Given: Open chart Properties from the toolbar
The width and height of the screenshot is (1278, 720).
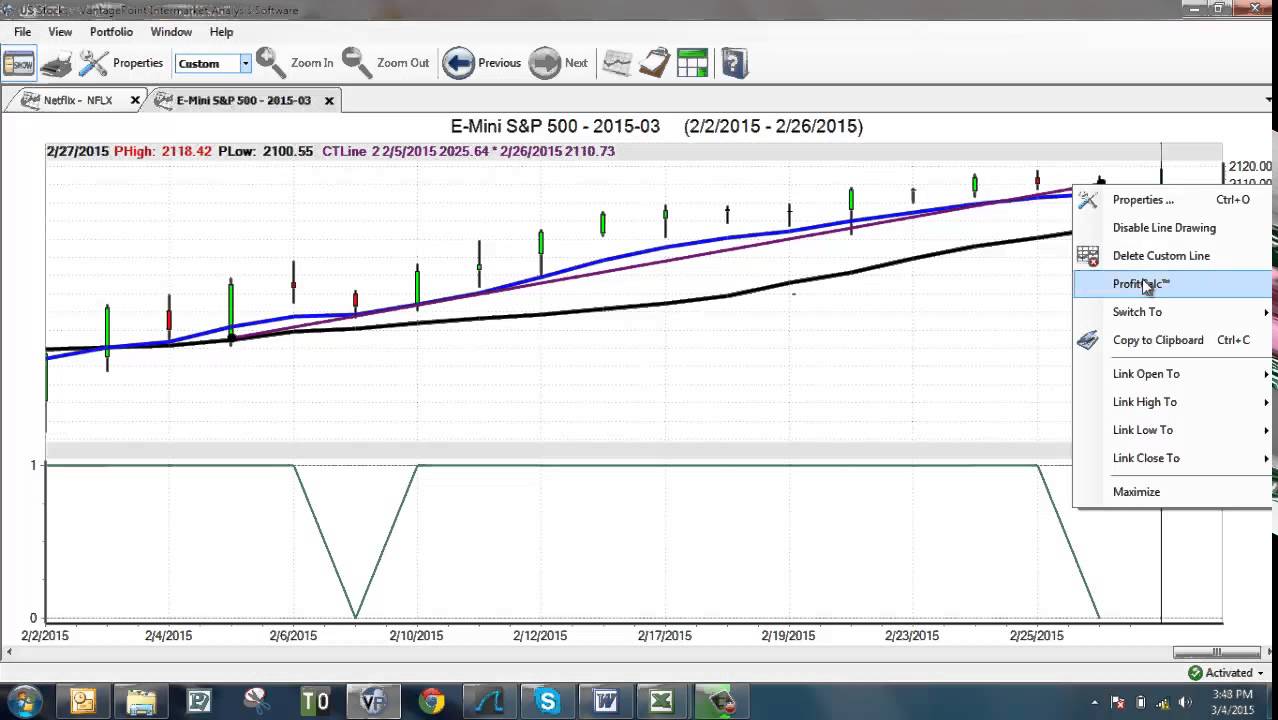Looking at the screenshot, I should (121, 63).
